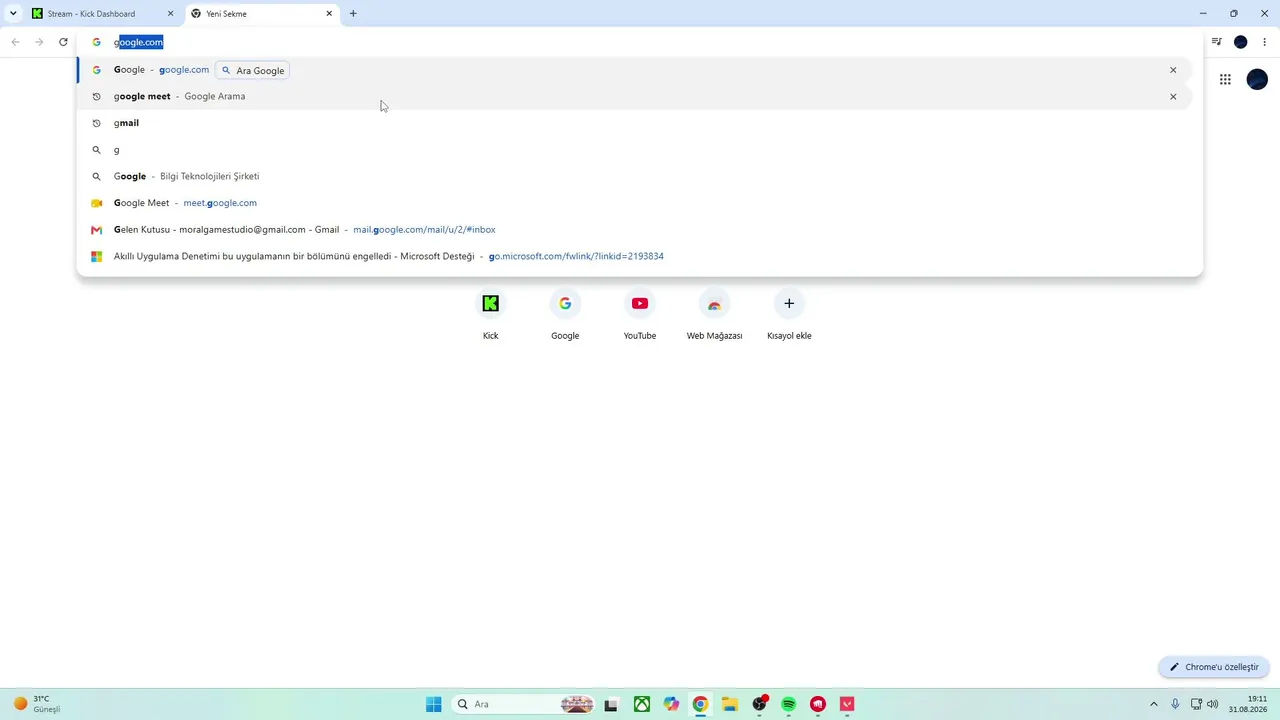This screenshot has width=1280, height=720.
Task: Open Task View on the taskbar
Action: pyautogui.click(x=611, y=704)
